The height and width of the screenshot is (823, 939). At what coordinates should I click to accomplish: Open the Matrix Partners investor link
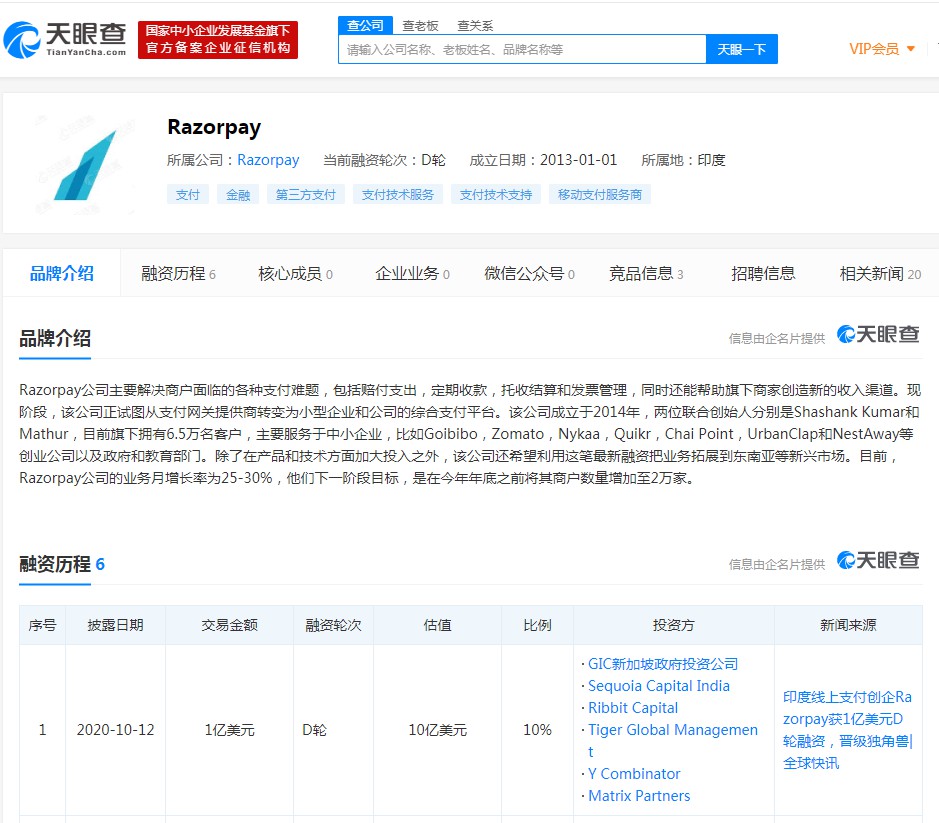click(639, 796)
